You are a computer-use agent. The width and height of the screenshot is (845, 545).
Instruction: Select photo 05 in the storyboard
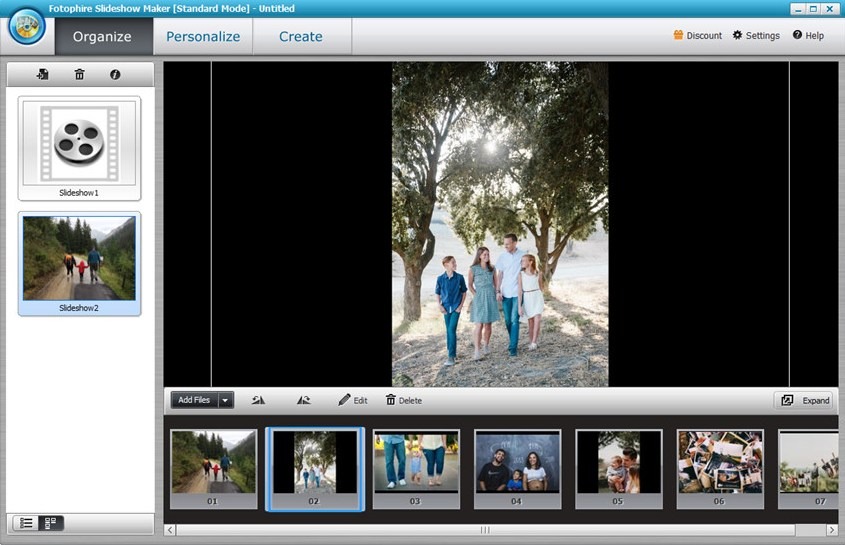(619, 469)
